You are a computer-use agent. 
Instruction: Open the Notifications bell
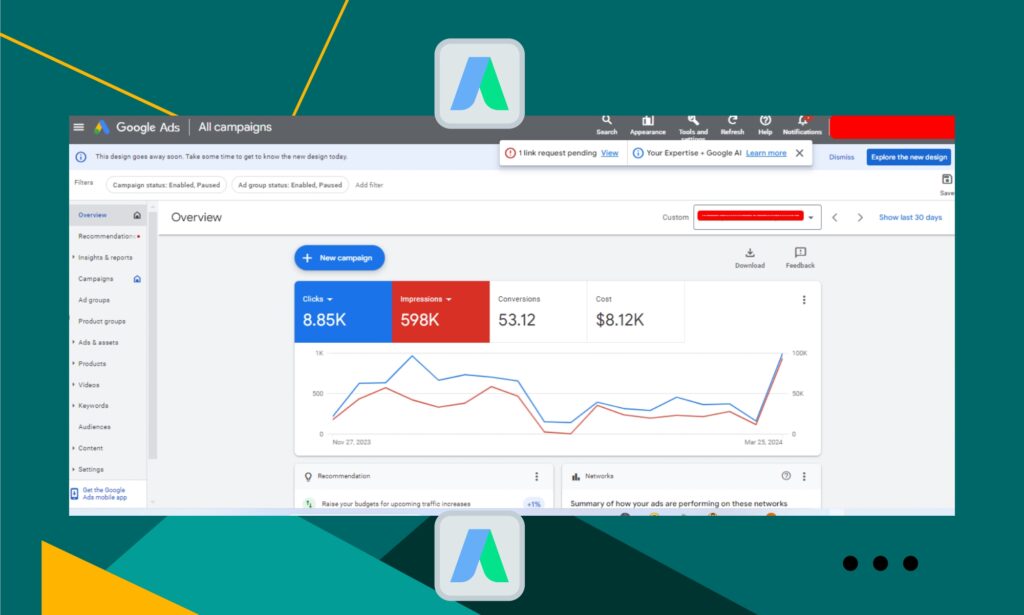802,121
